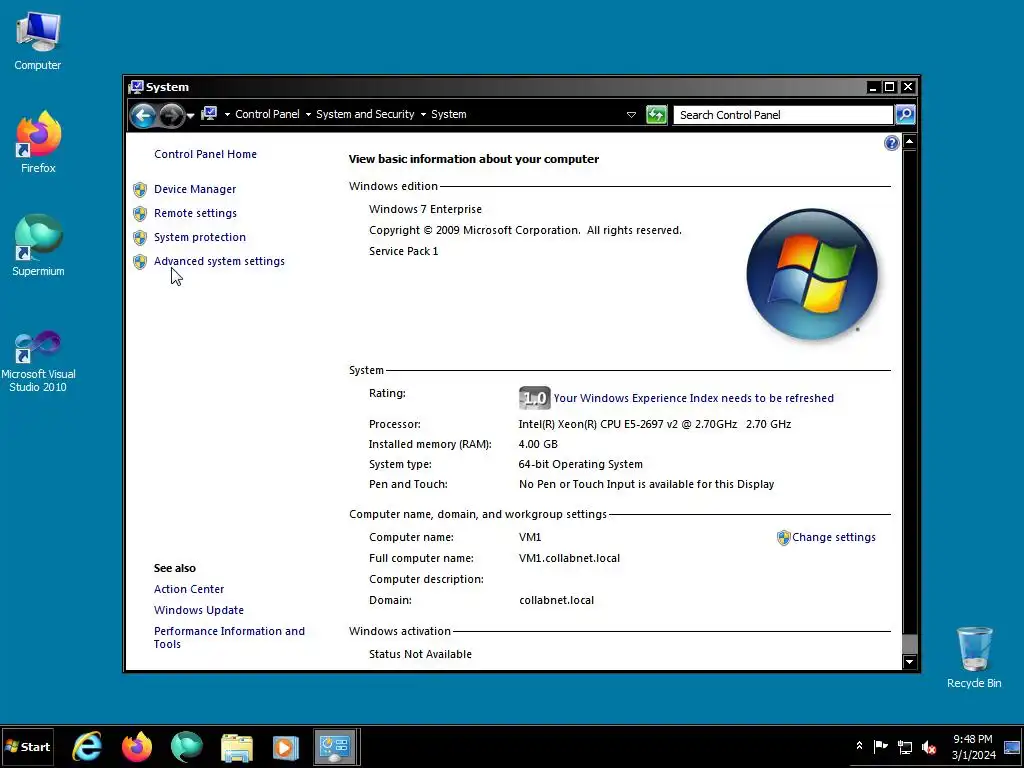Open Microsoft Visual Studio 2010 shortcut
1024x768 pixels.
38,360
